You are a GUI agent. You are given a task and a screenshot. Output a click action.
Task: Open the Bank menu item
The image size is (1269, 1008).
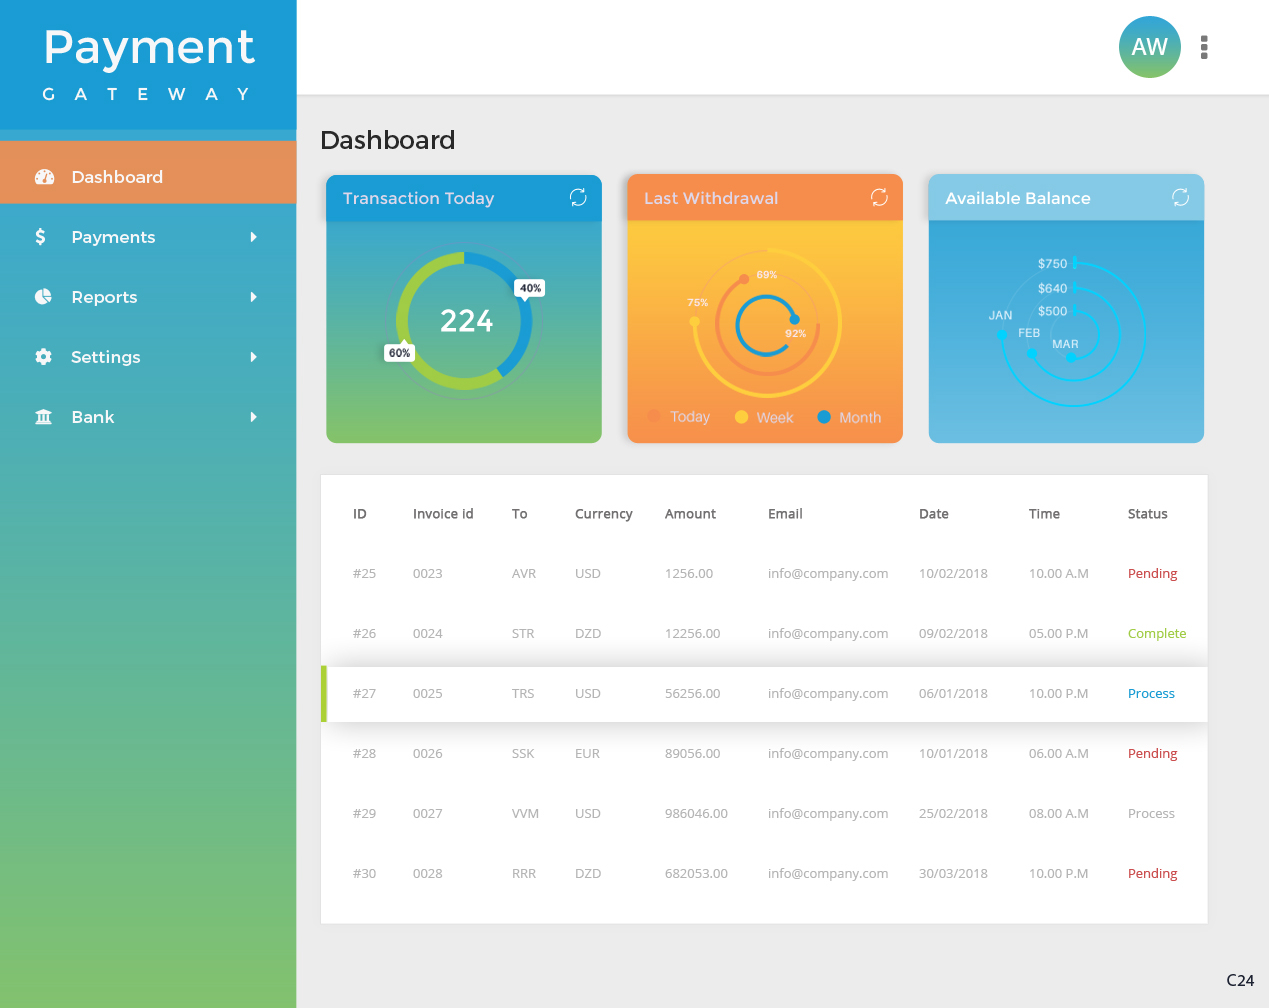point(148,417)
